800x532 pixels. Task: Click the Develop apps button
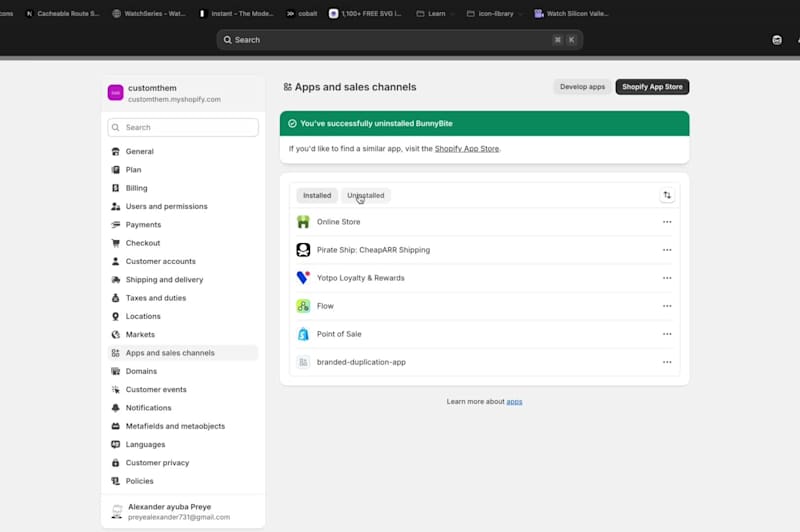click(x=582, y=87)
